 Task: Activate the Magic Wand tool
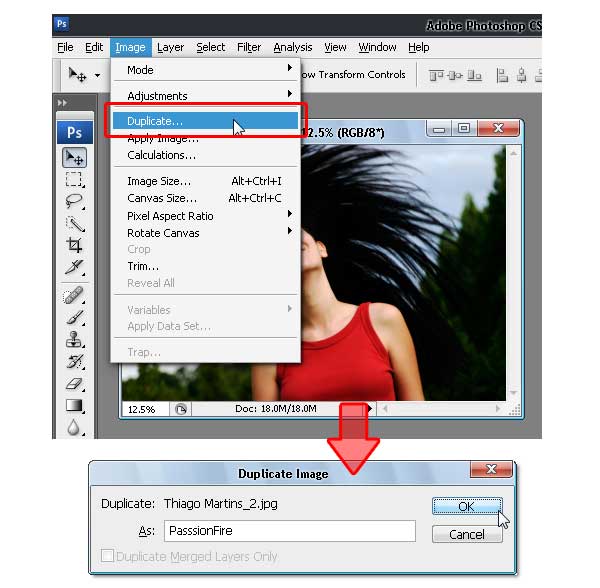click(75, 223)
